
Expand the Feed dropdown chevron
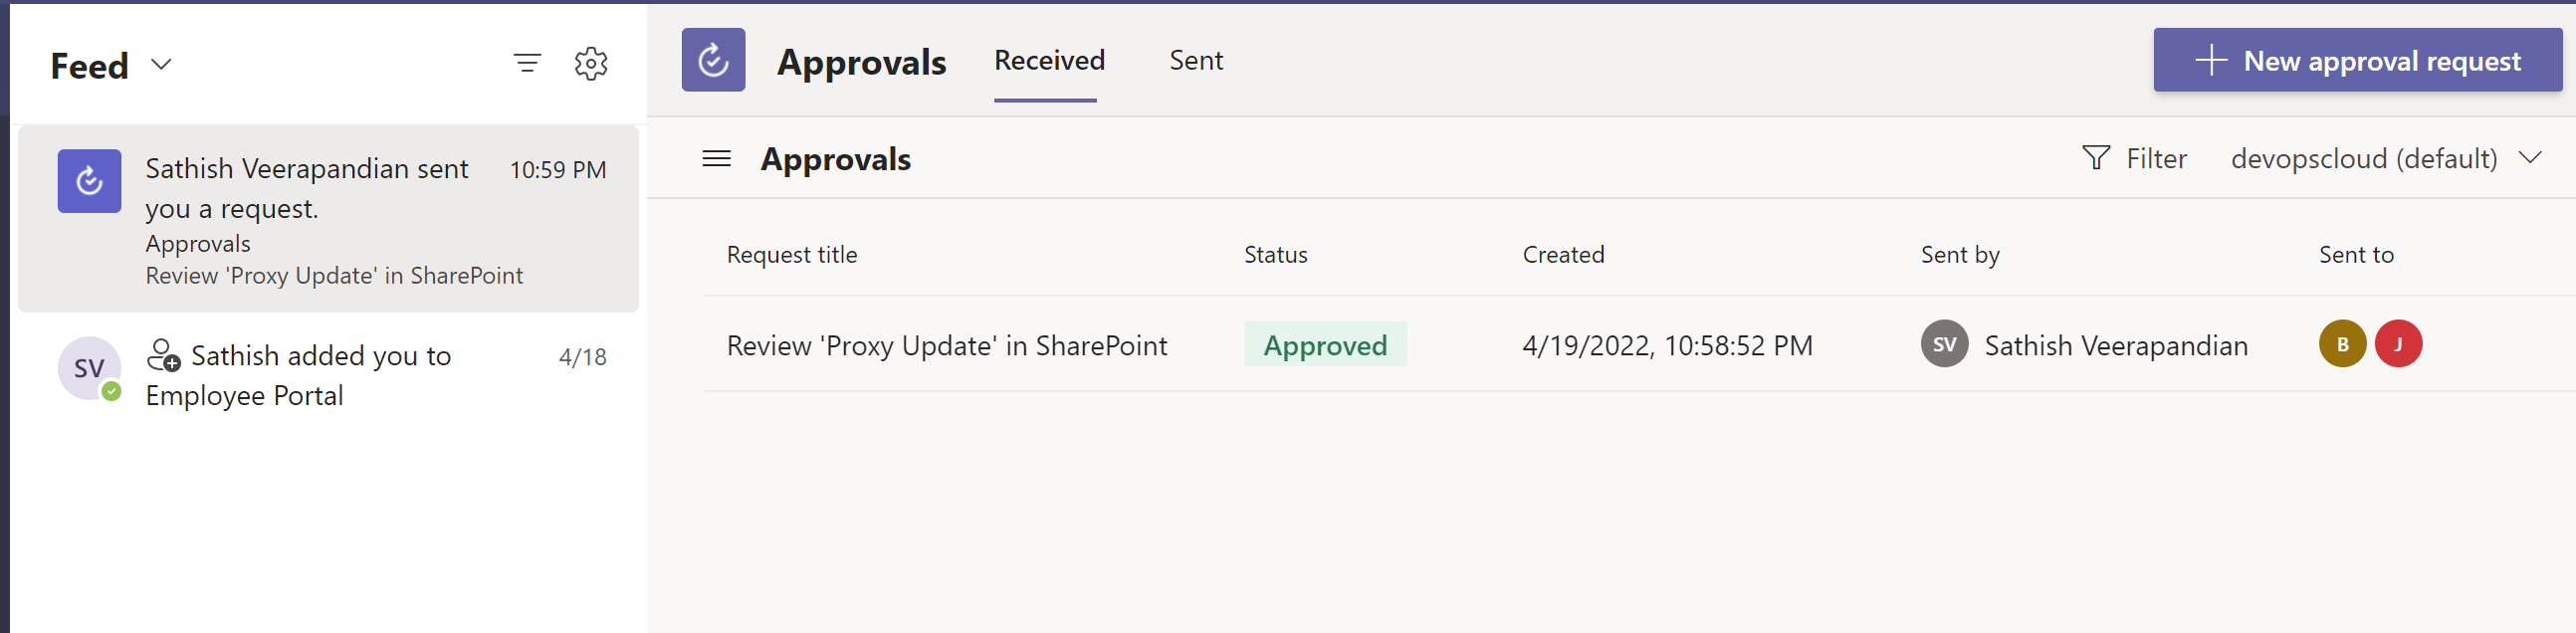(x=161, y=65)
